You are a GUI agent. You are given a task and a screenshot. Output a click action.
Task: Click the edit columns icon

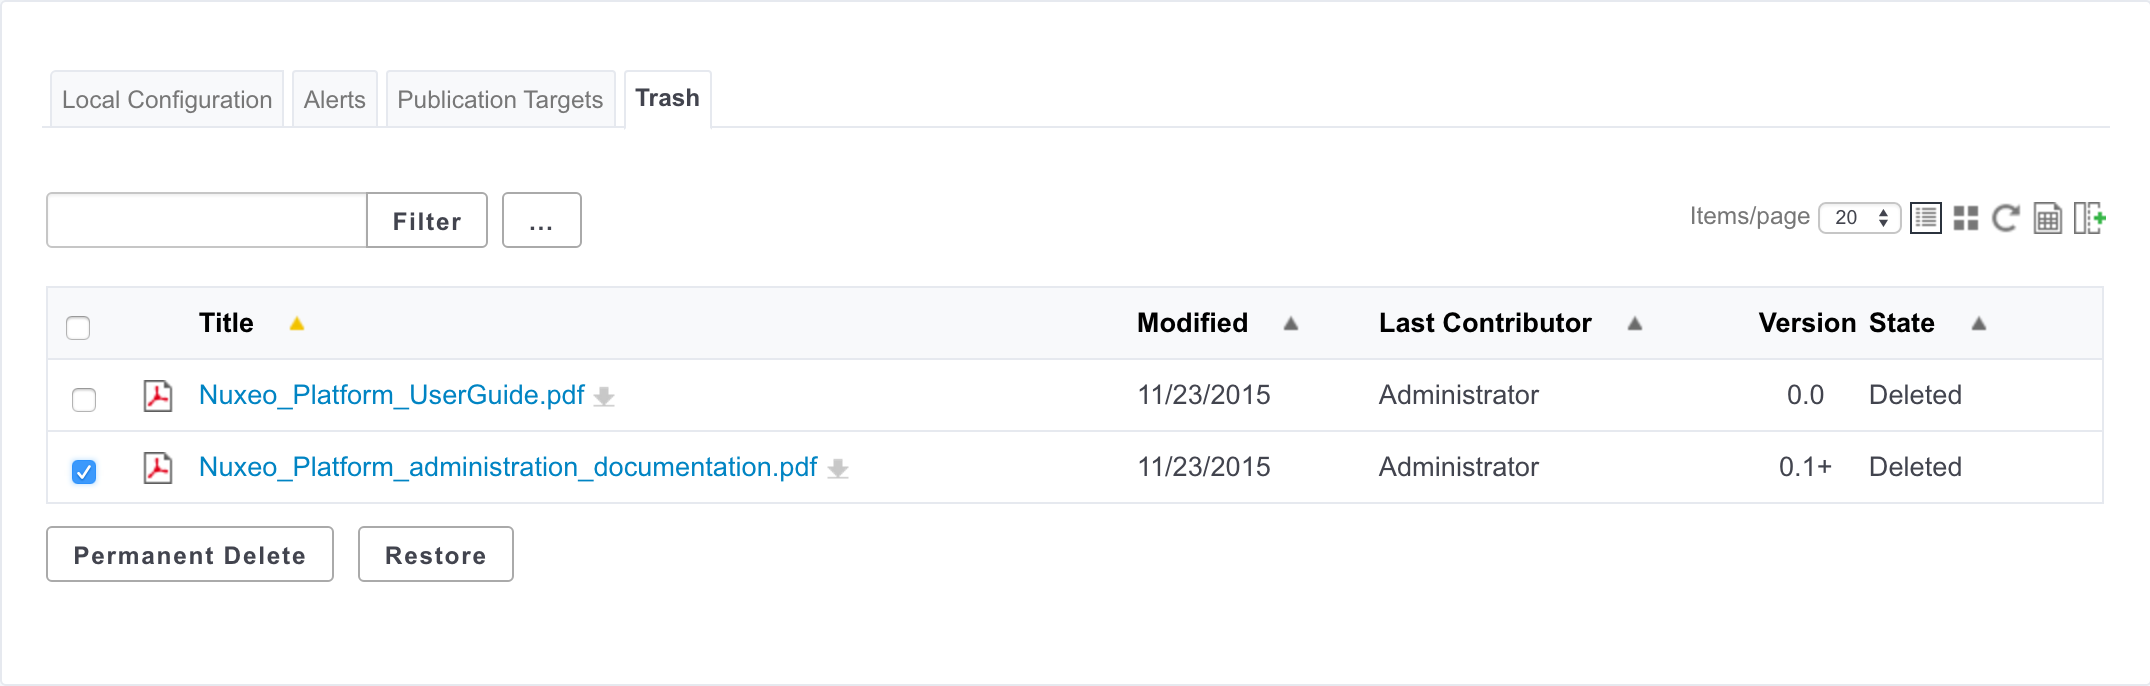tap(2090, 218)
